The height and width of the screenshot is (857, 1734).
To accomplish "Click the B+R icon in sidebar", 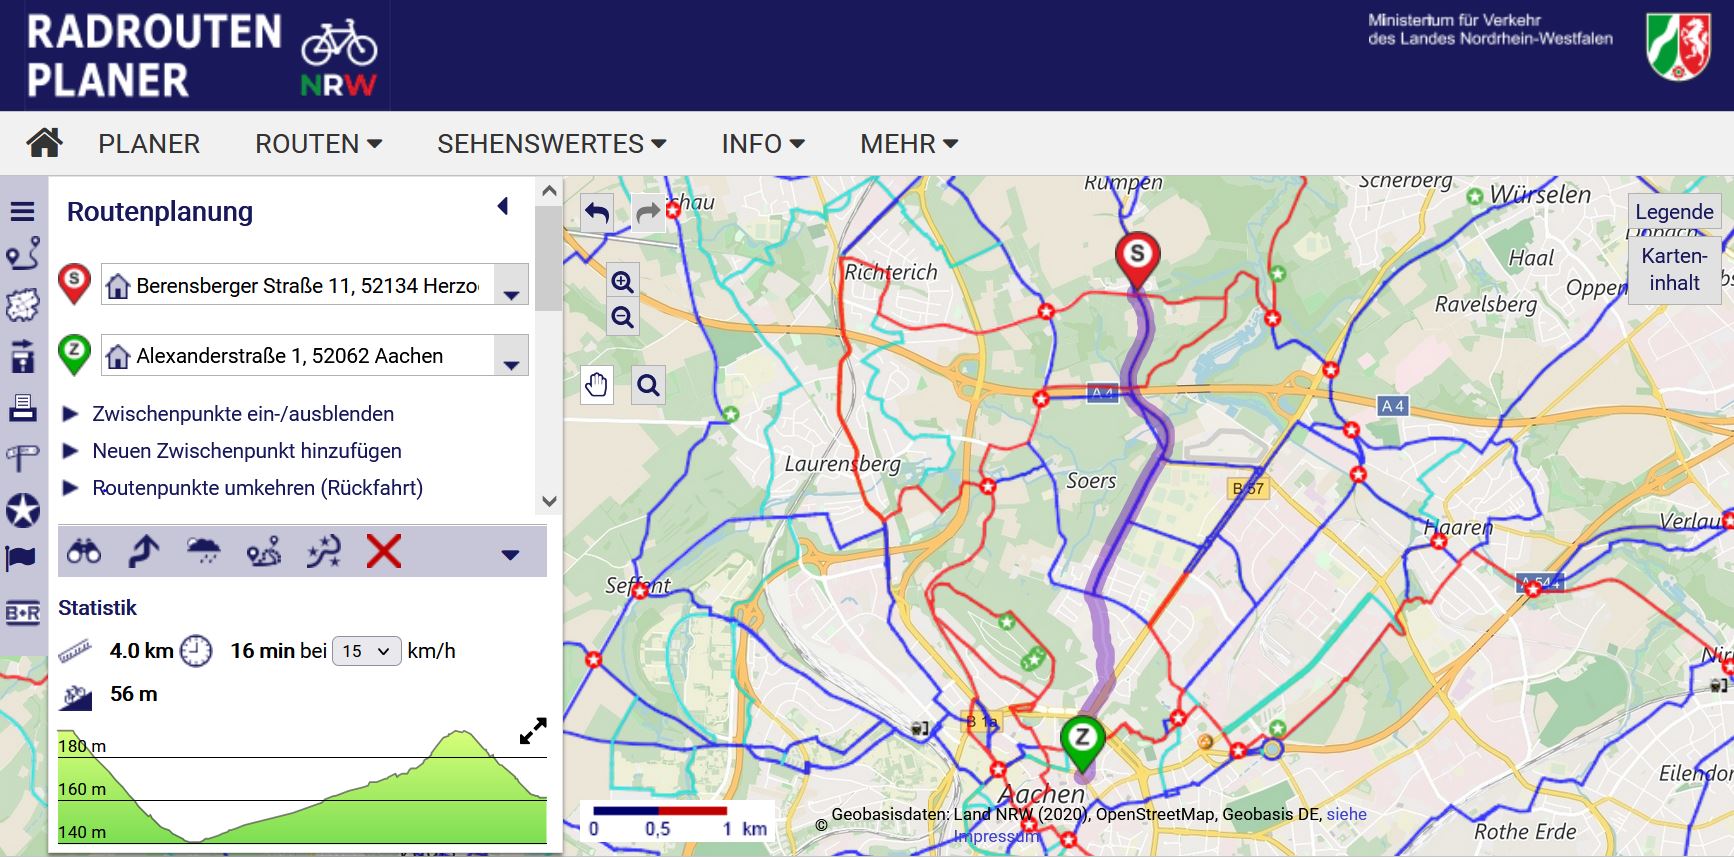I will (22, 613).
